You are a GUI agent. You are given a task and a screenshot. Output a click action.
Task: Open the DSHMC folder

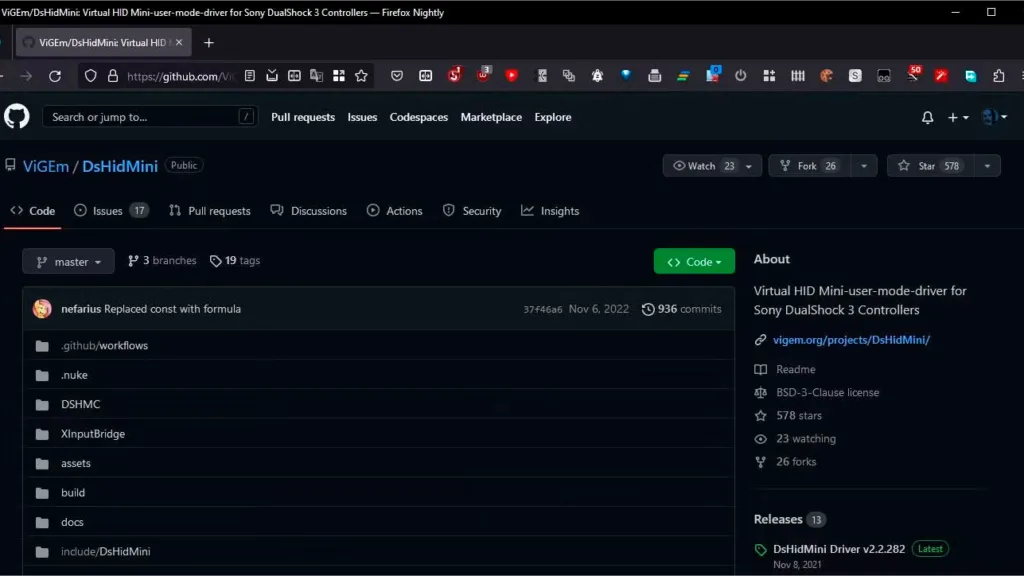[x=80, y=404]
